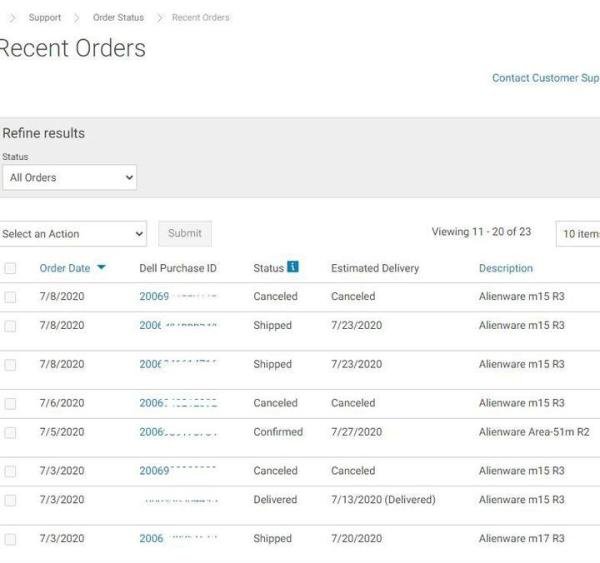Check the Canceled 7/3/2020 order checkbox
Image resolution: width=600 pixels, height=563 pixels.
10,471
